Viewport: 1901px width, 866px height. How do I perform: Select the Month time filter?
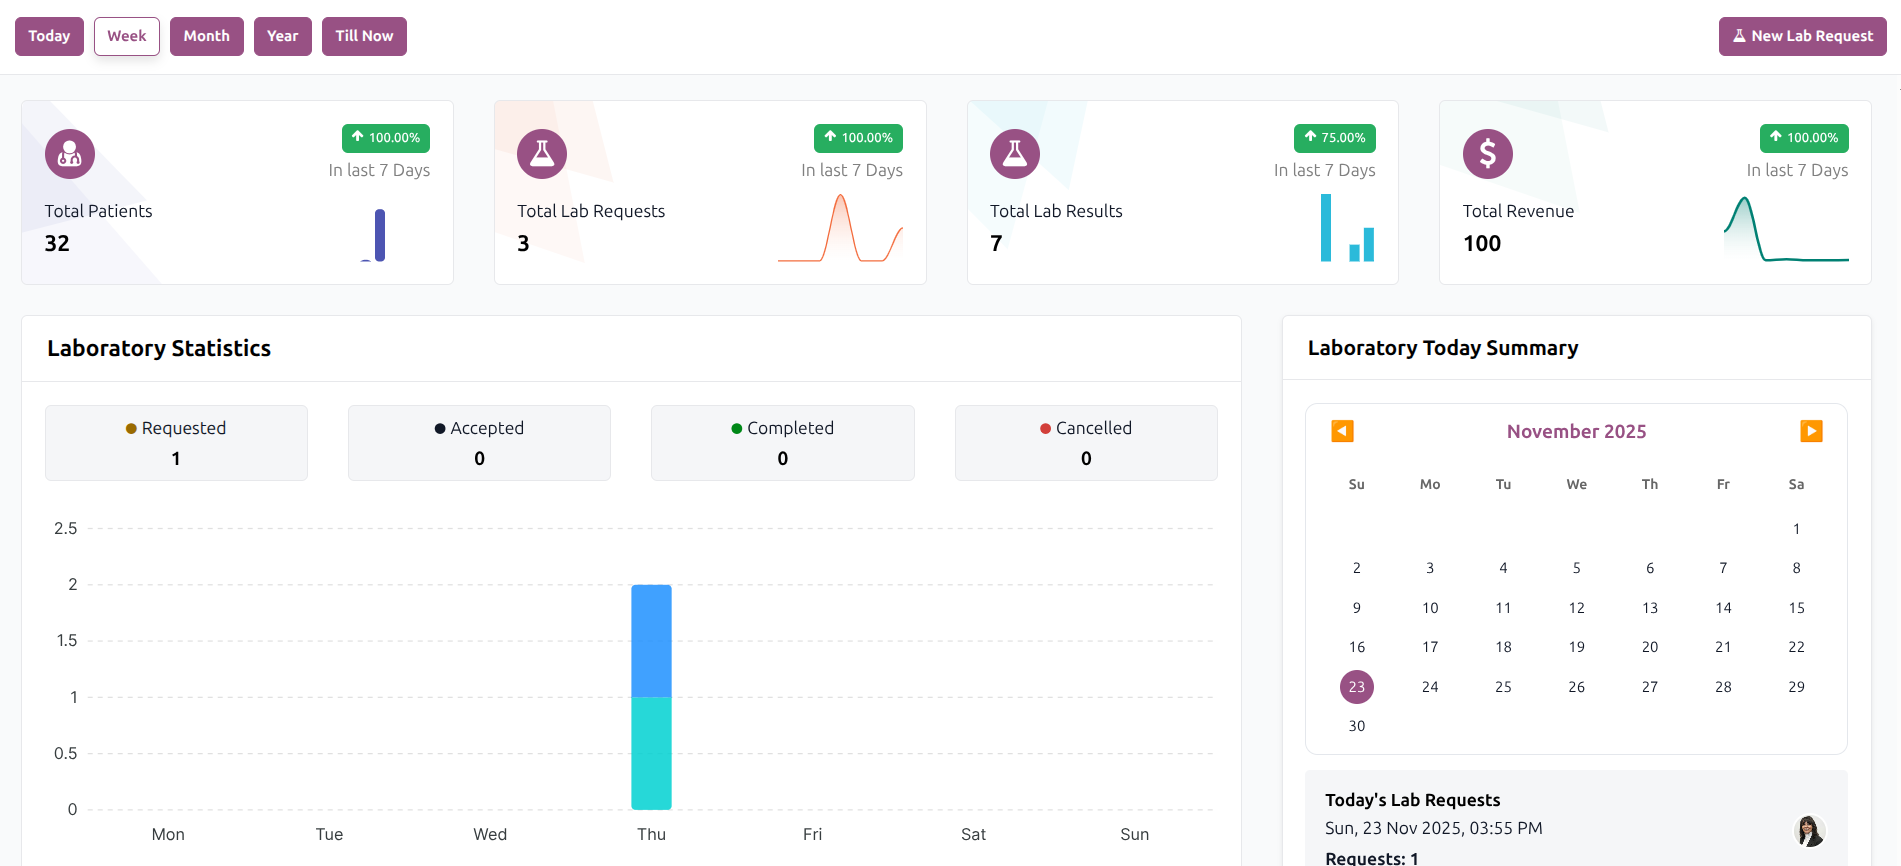206,36
